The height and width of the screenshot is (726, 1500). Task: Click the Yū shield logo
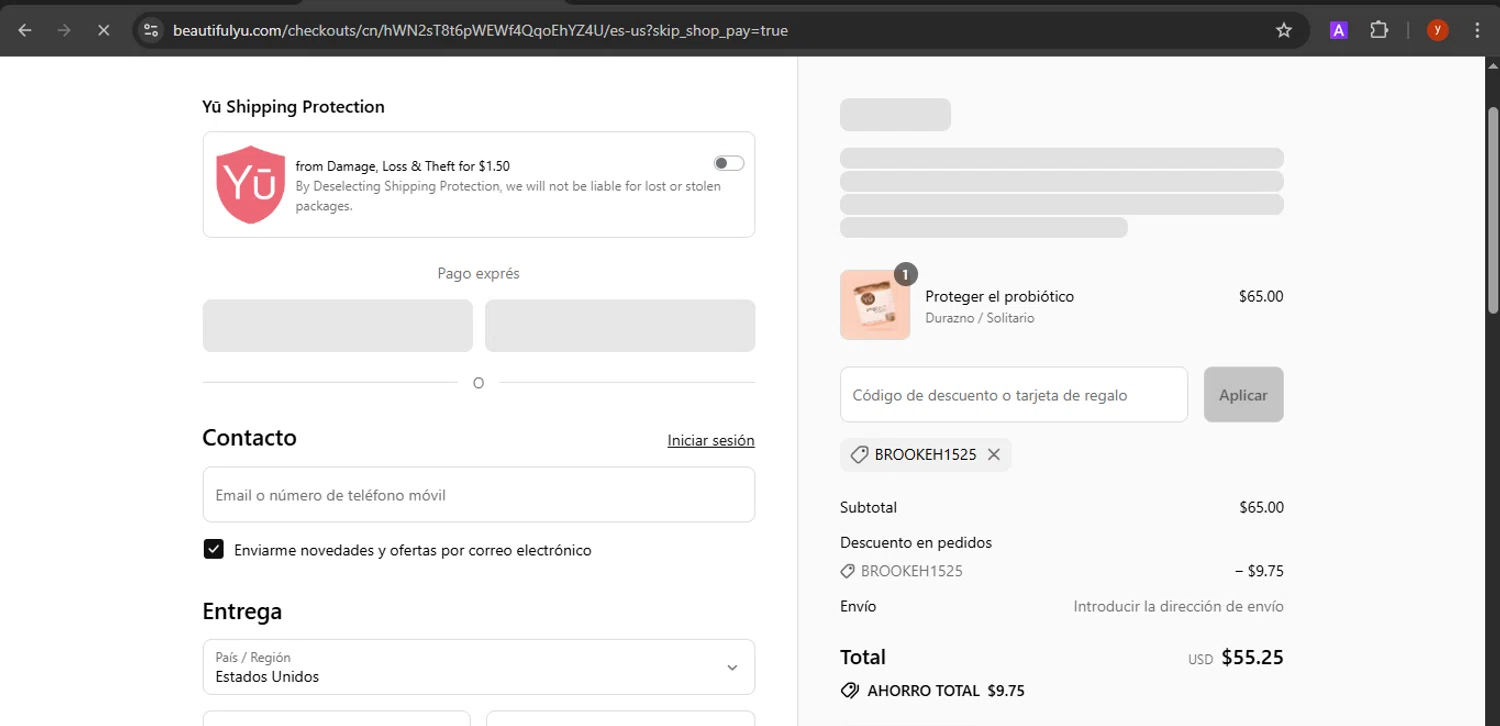[251, 184]
